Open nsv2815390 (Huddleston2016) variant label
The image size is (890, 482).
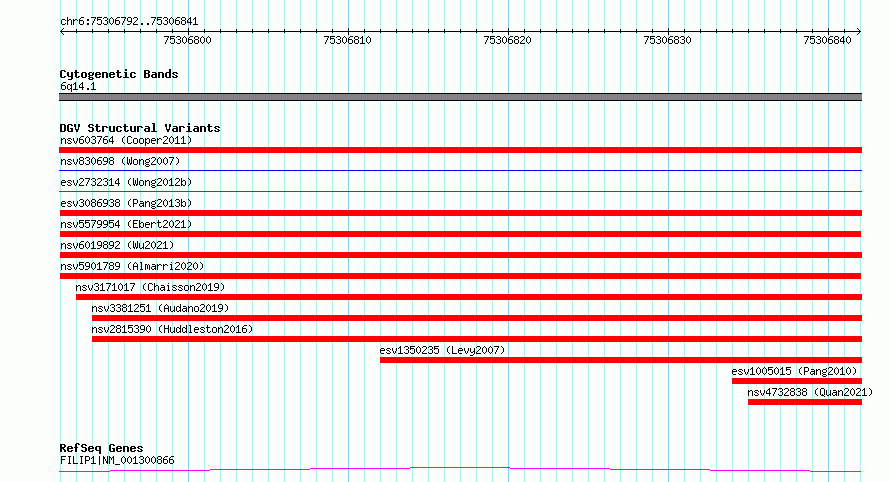click(172, 329)
